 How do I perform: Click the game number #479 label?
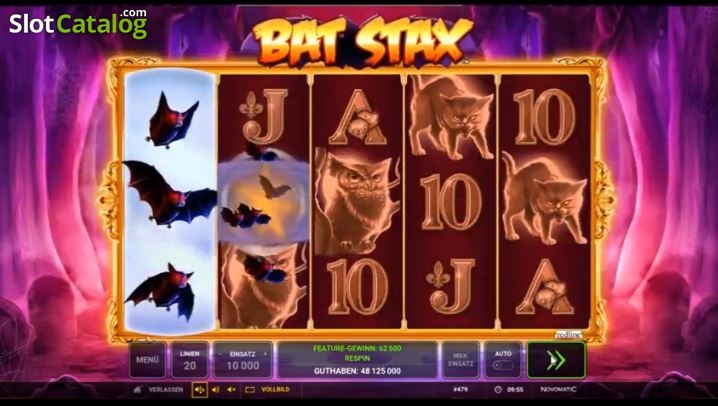click(x=461, y=390)
